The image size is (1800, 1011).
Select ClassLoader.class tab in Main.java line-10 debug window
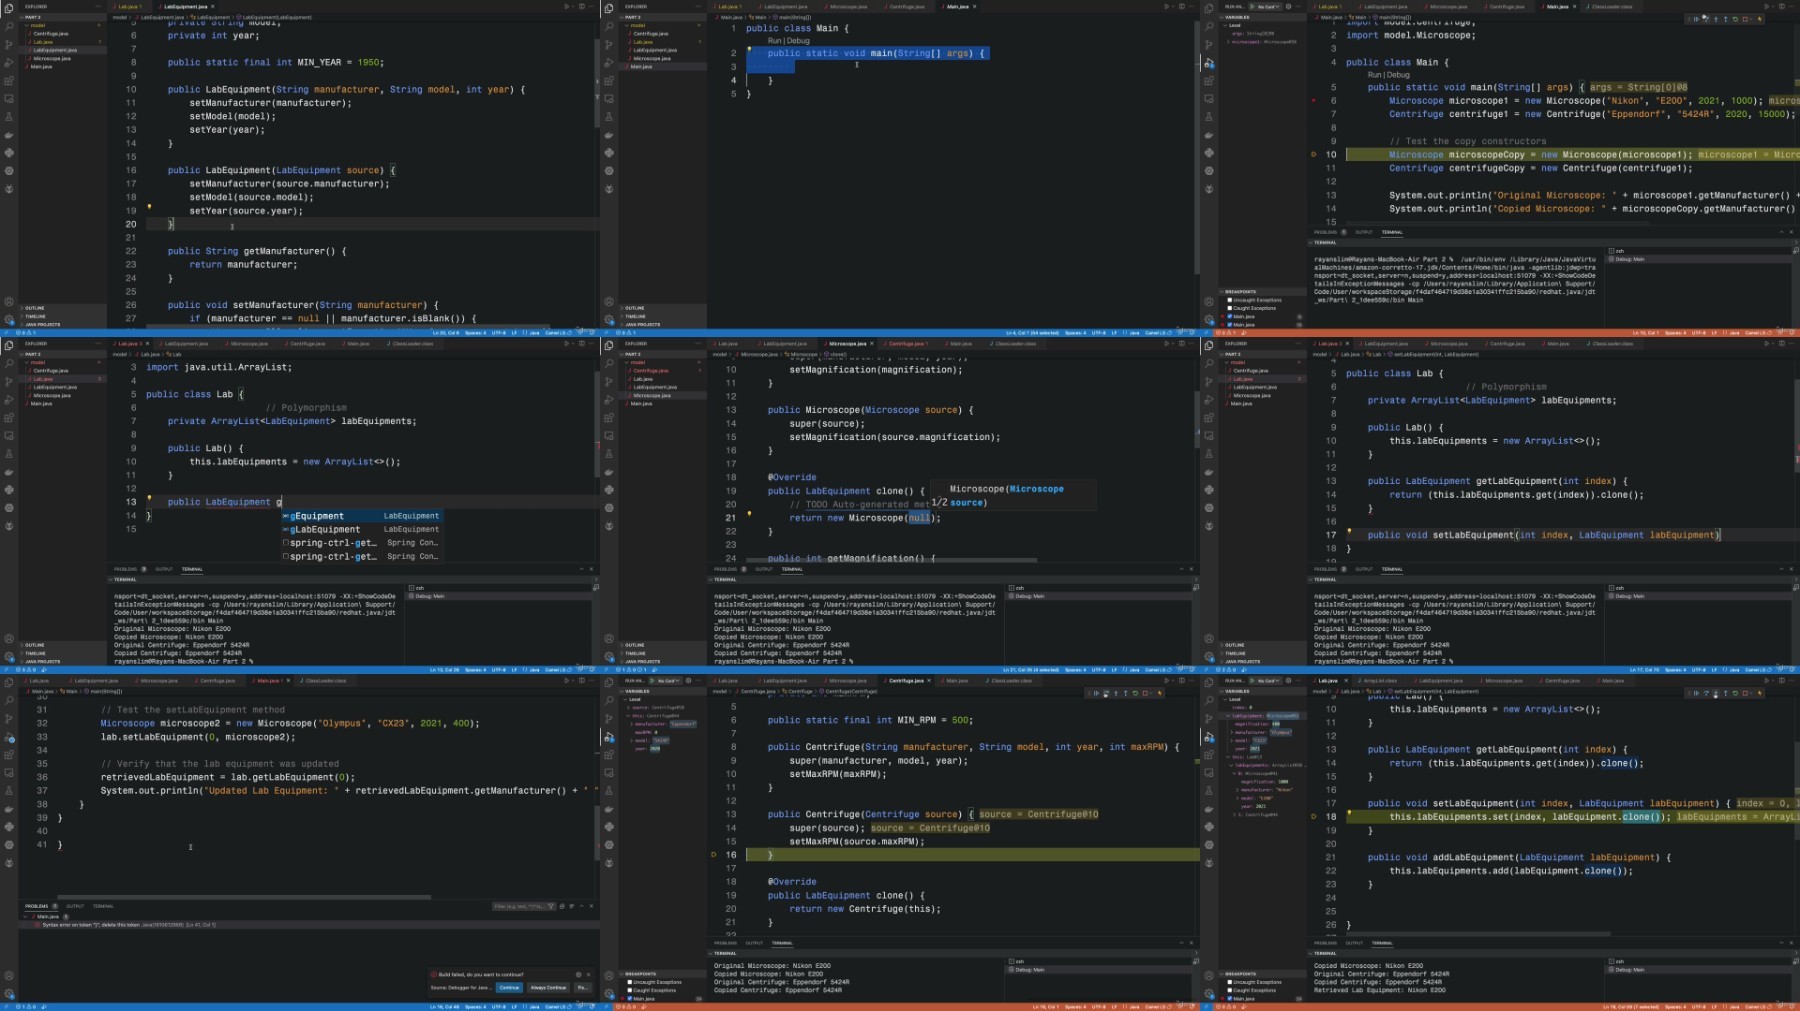point(1612,6)
